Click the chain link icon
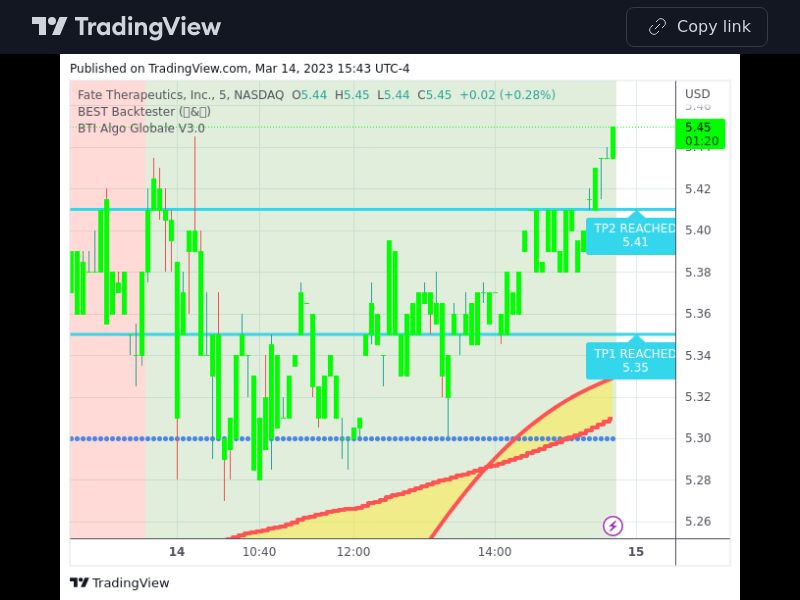This screenshot has height=600, width=800. click(657, 27)
